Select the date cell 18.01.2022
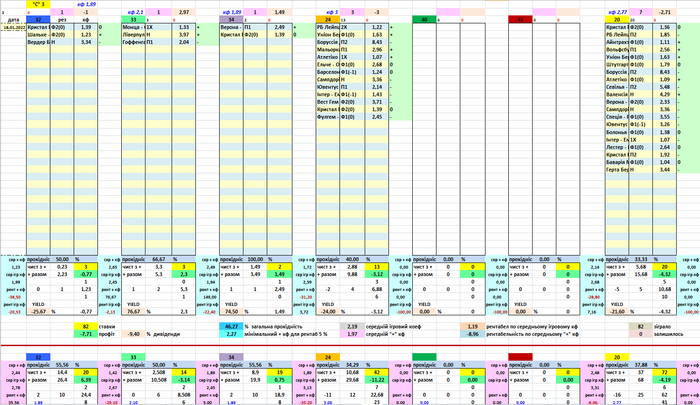Screen dimensions: 700x405 point(13,27)
